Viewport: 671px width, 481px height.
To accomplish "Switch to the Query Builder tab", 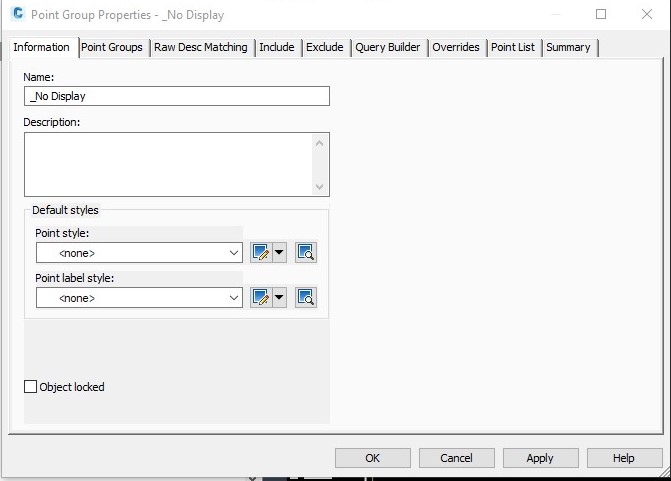I will [388, 47].
